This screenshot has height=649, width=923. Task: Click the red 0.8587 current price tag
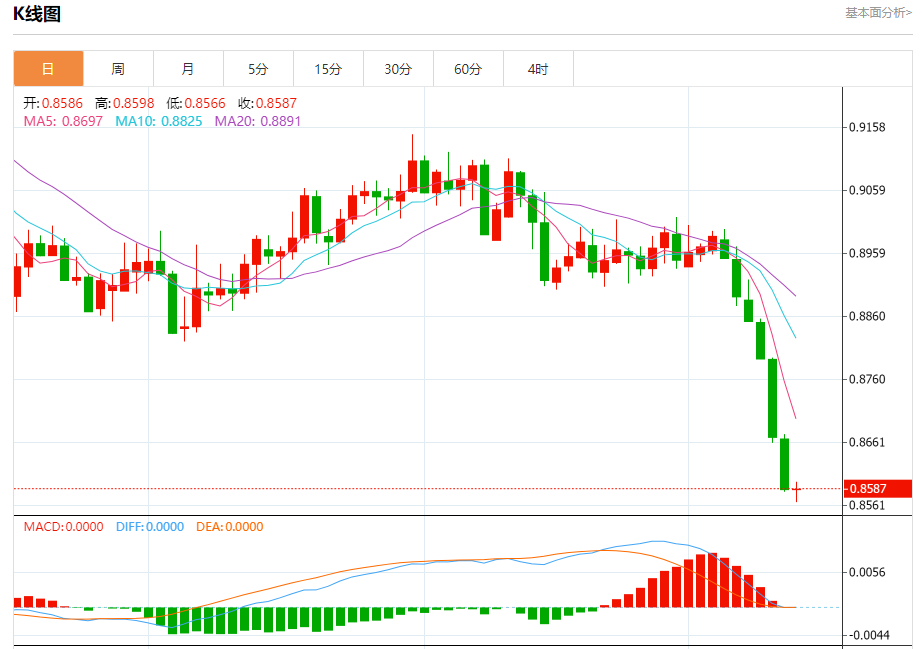coord(878,488)
